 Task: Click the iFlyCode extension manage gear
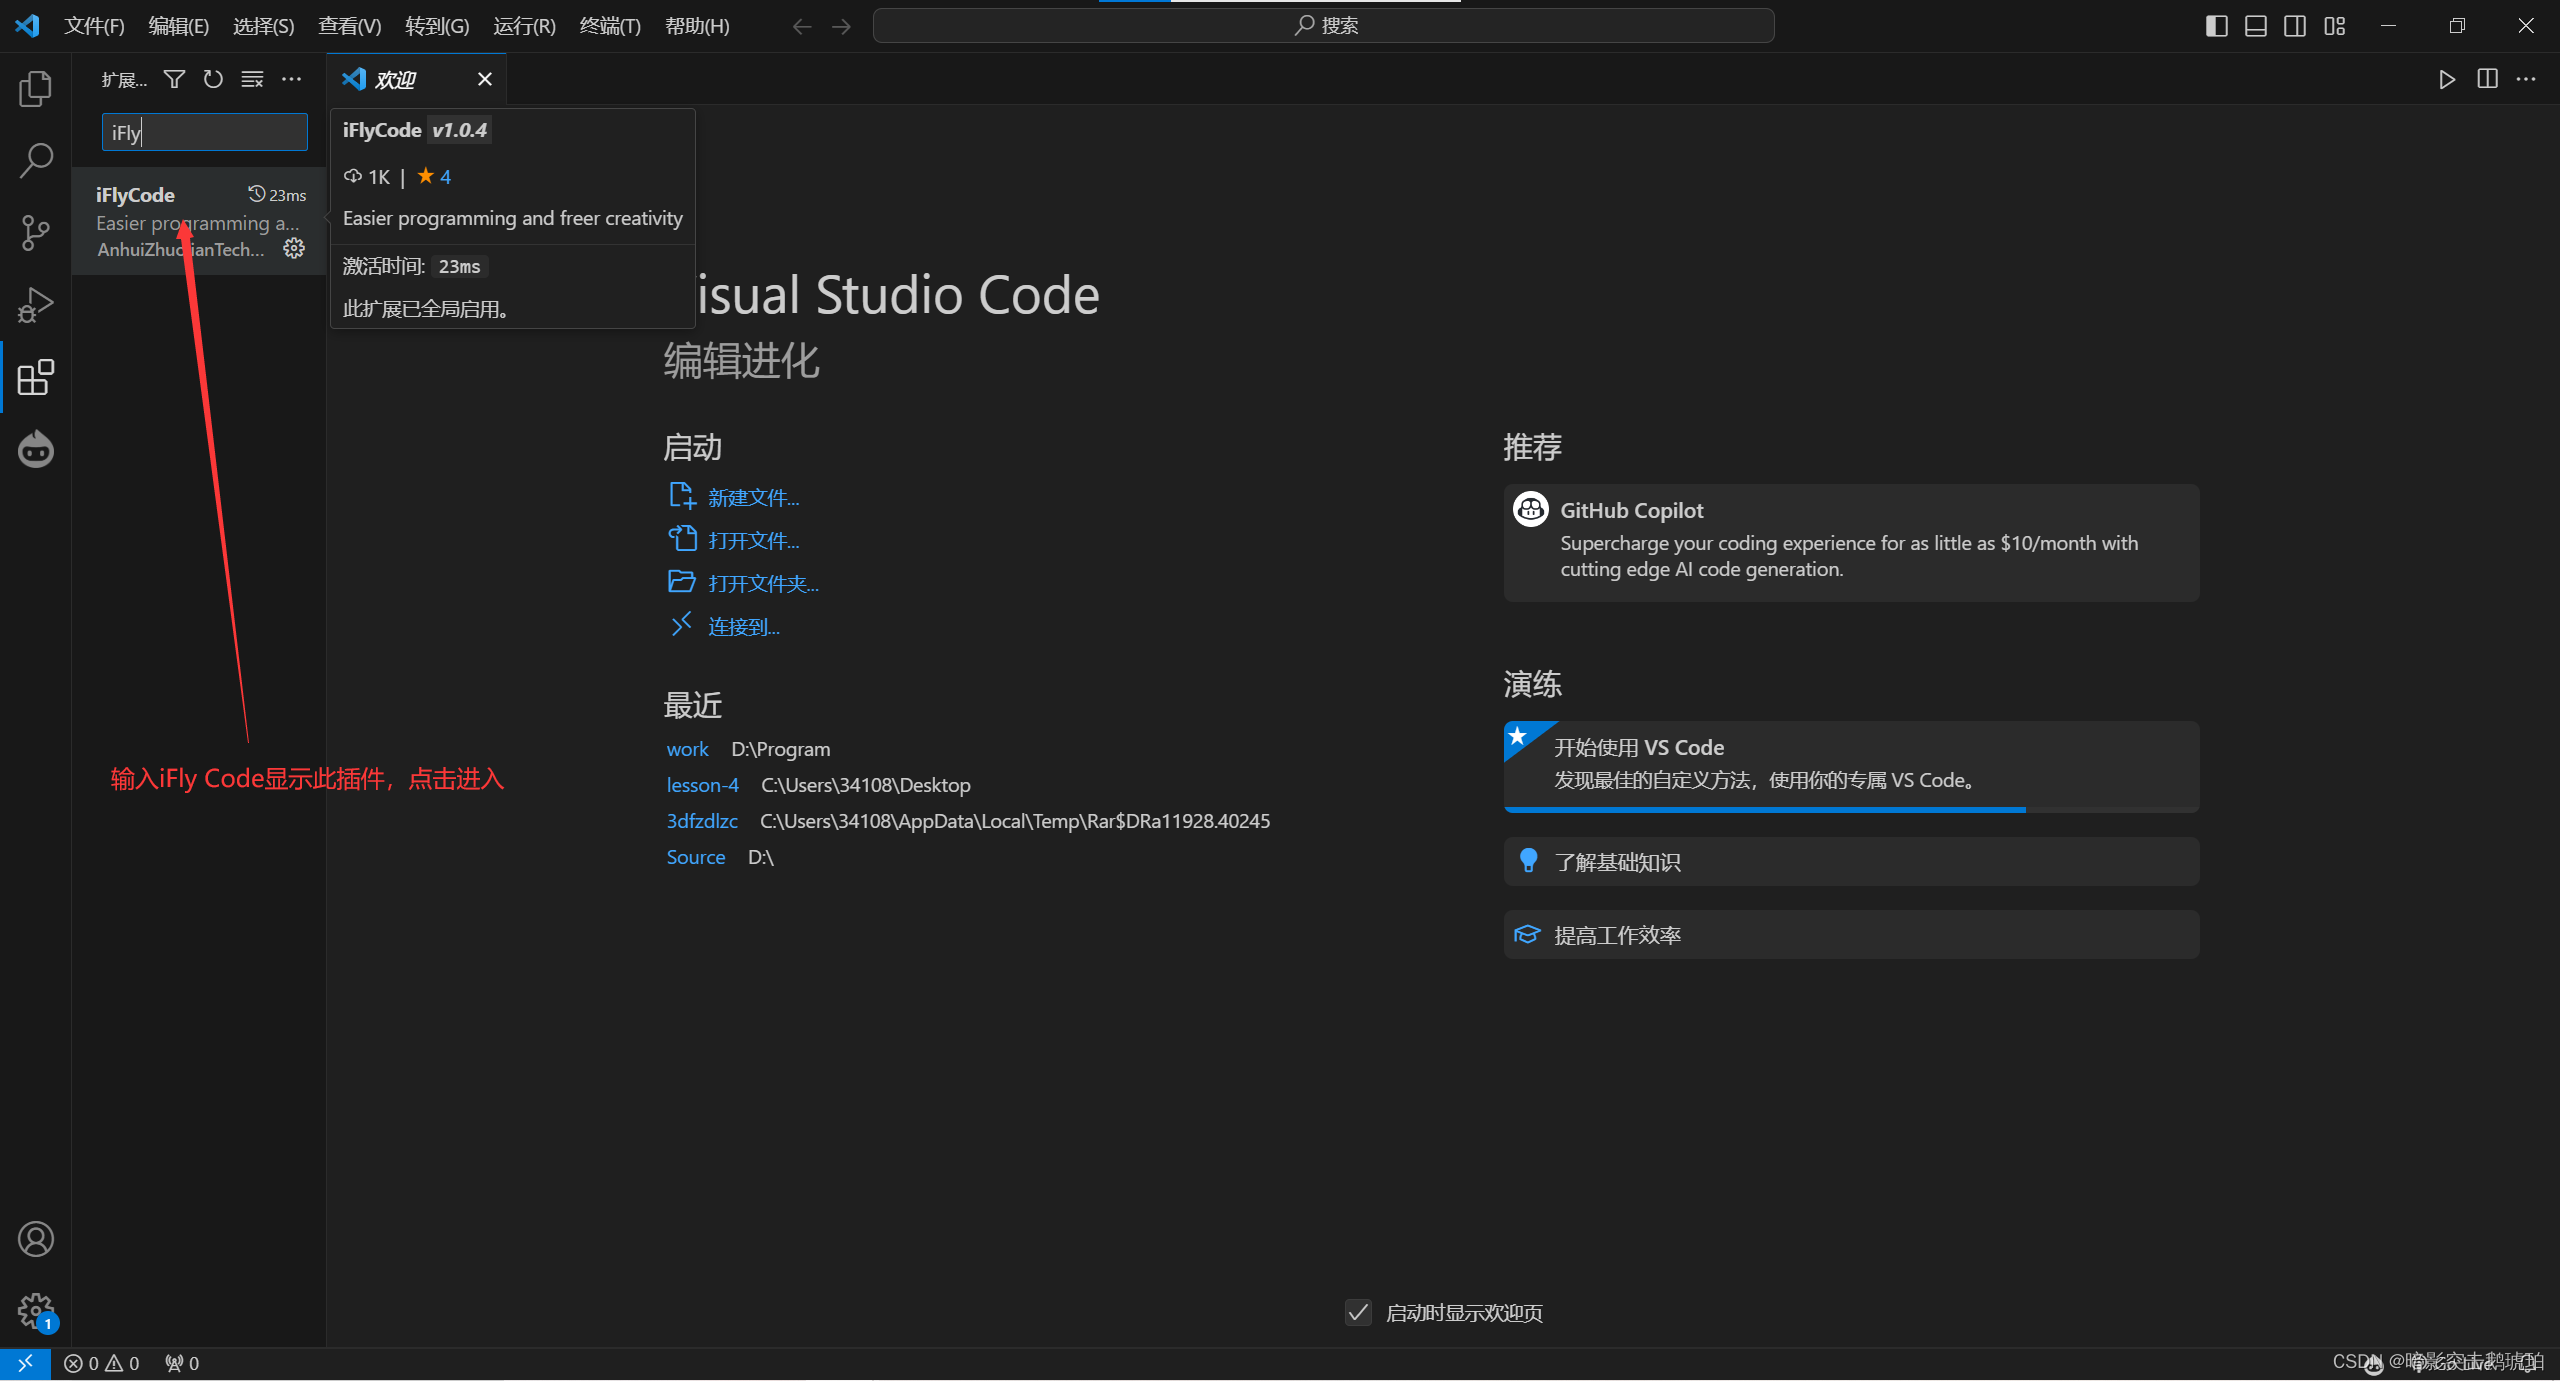click(x=294, y=248)
